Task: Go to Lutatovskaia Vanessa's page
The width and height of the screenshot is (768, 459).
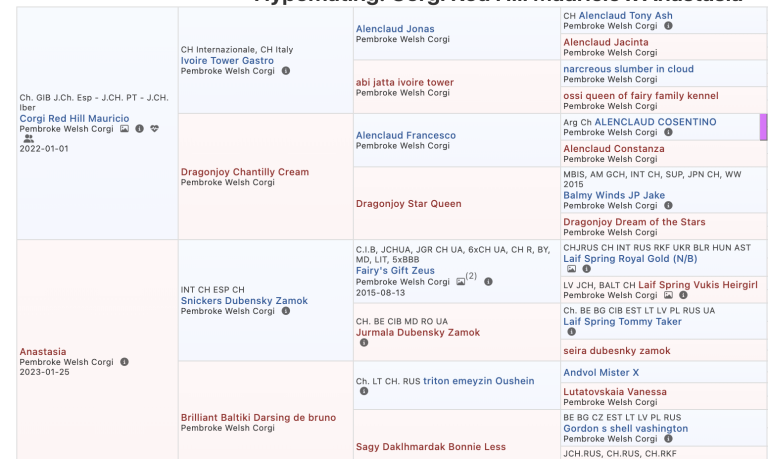Action: click(615, 392)
